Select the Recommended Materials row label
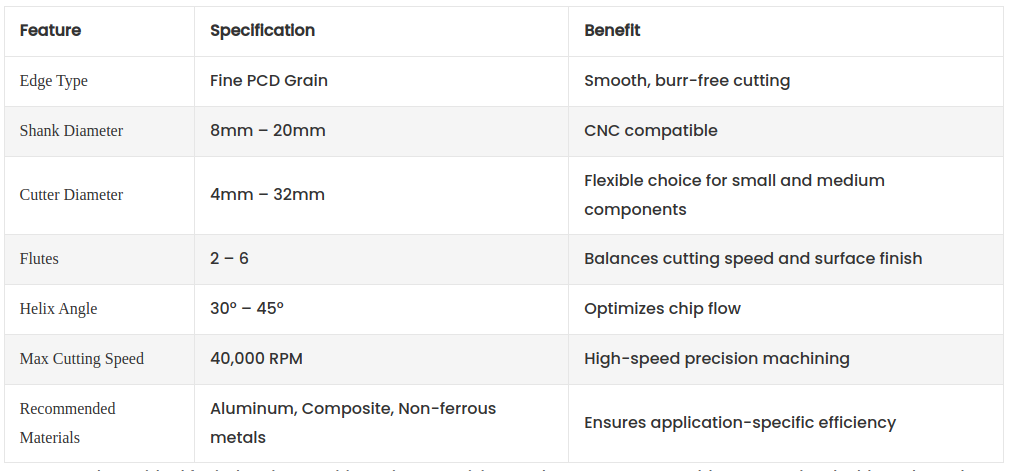1010x471 pixels. pyautogui.click(x=67, y=423)
